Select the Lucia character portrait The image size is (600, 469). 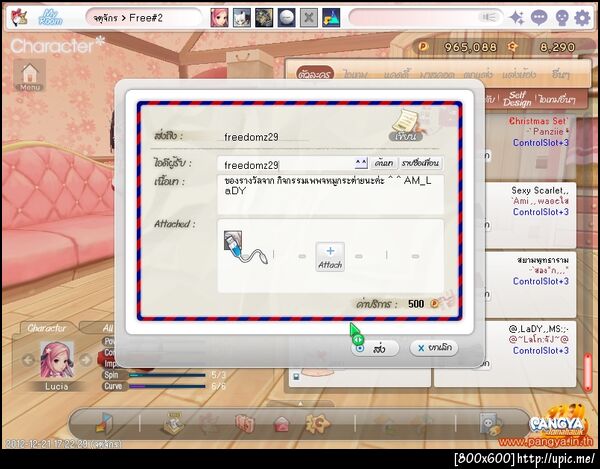[57, 360]
